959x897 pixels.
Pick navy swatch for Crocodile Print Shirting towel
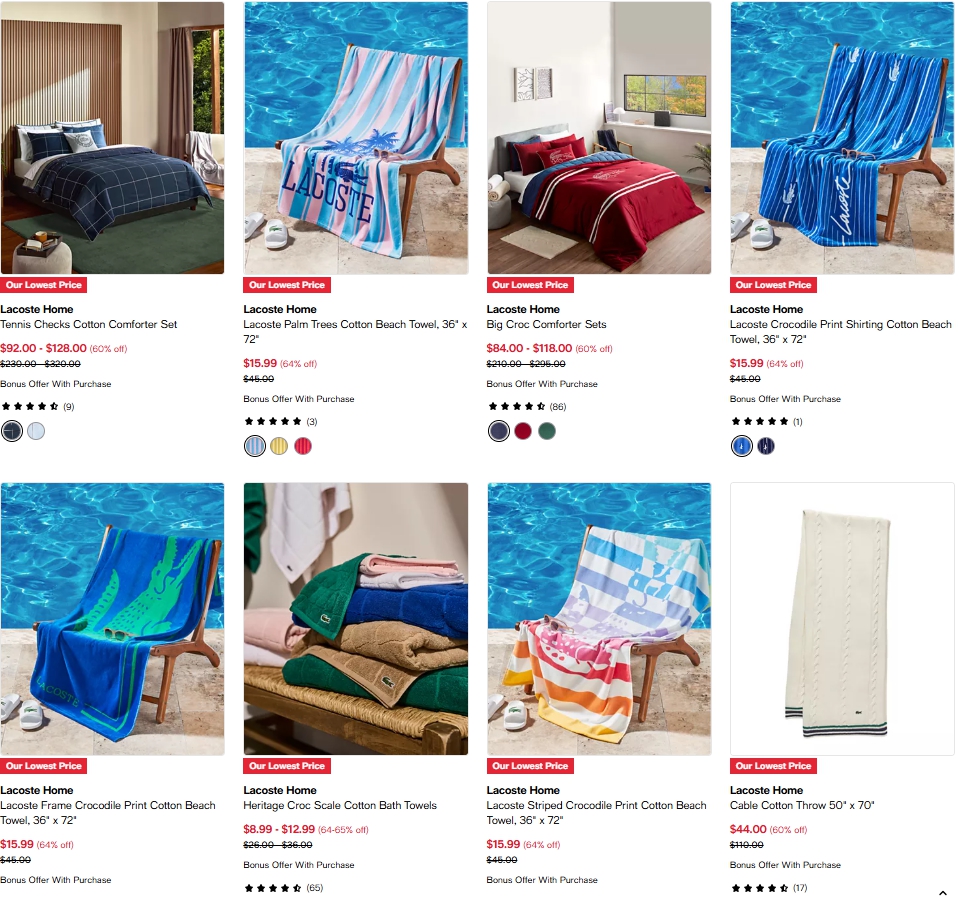click(x=766, y=446)
